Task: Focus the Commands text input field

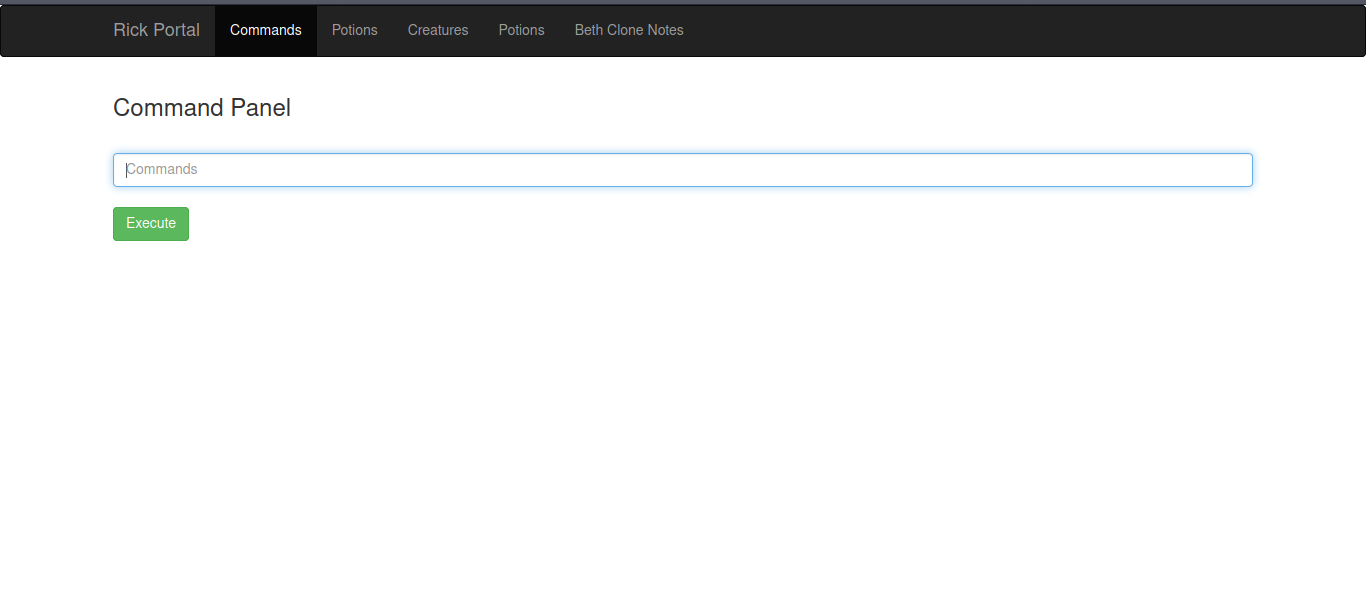Action: coord(682,170)
